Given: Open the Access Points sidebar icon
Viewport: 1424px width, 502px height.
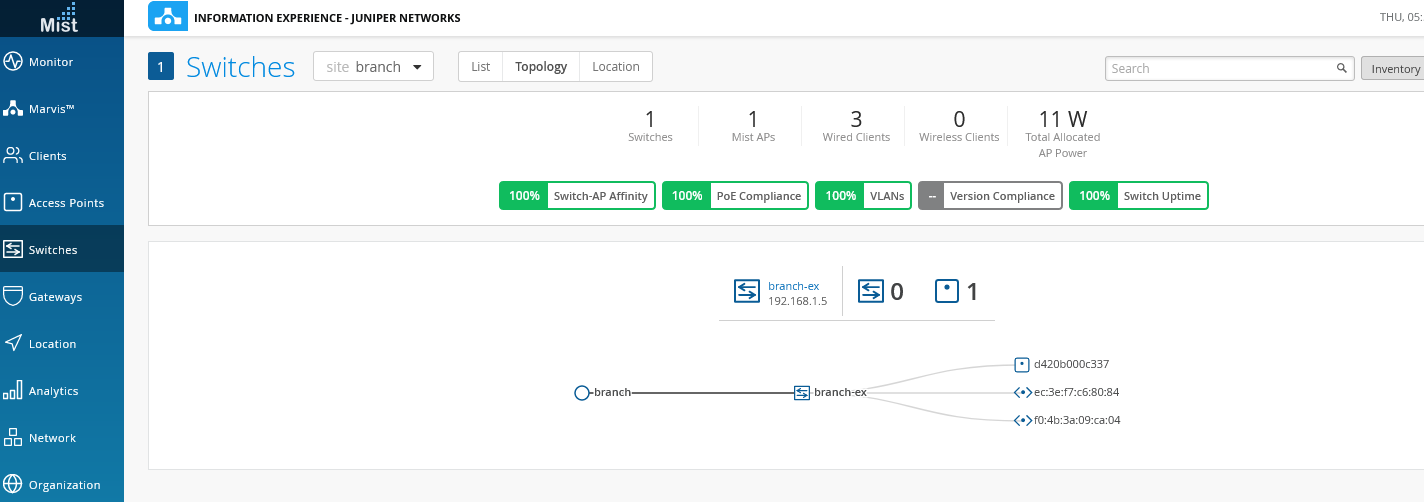Looking at the screenshot, I should (13, 203).
